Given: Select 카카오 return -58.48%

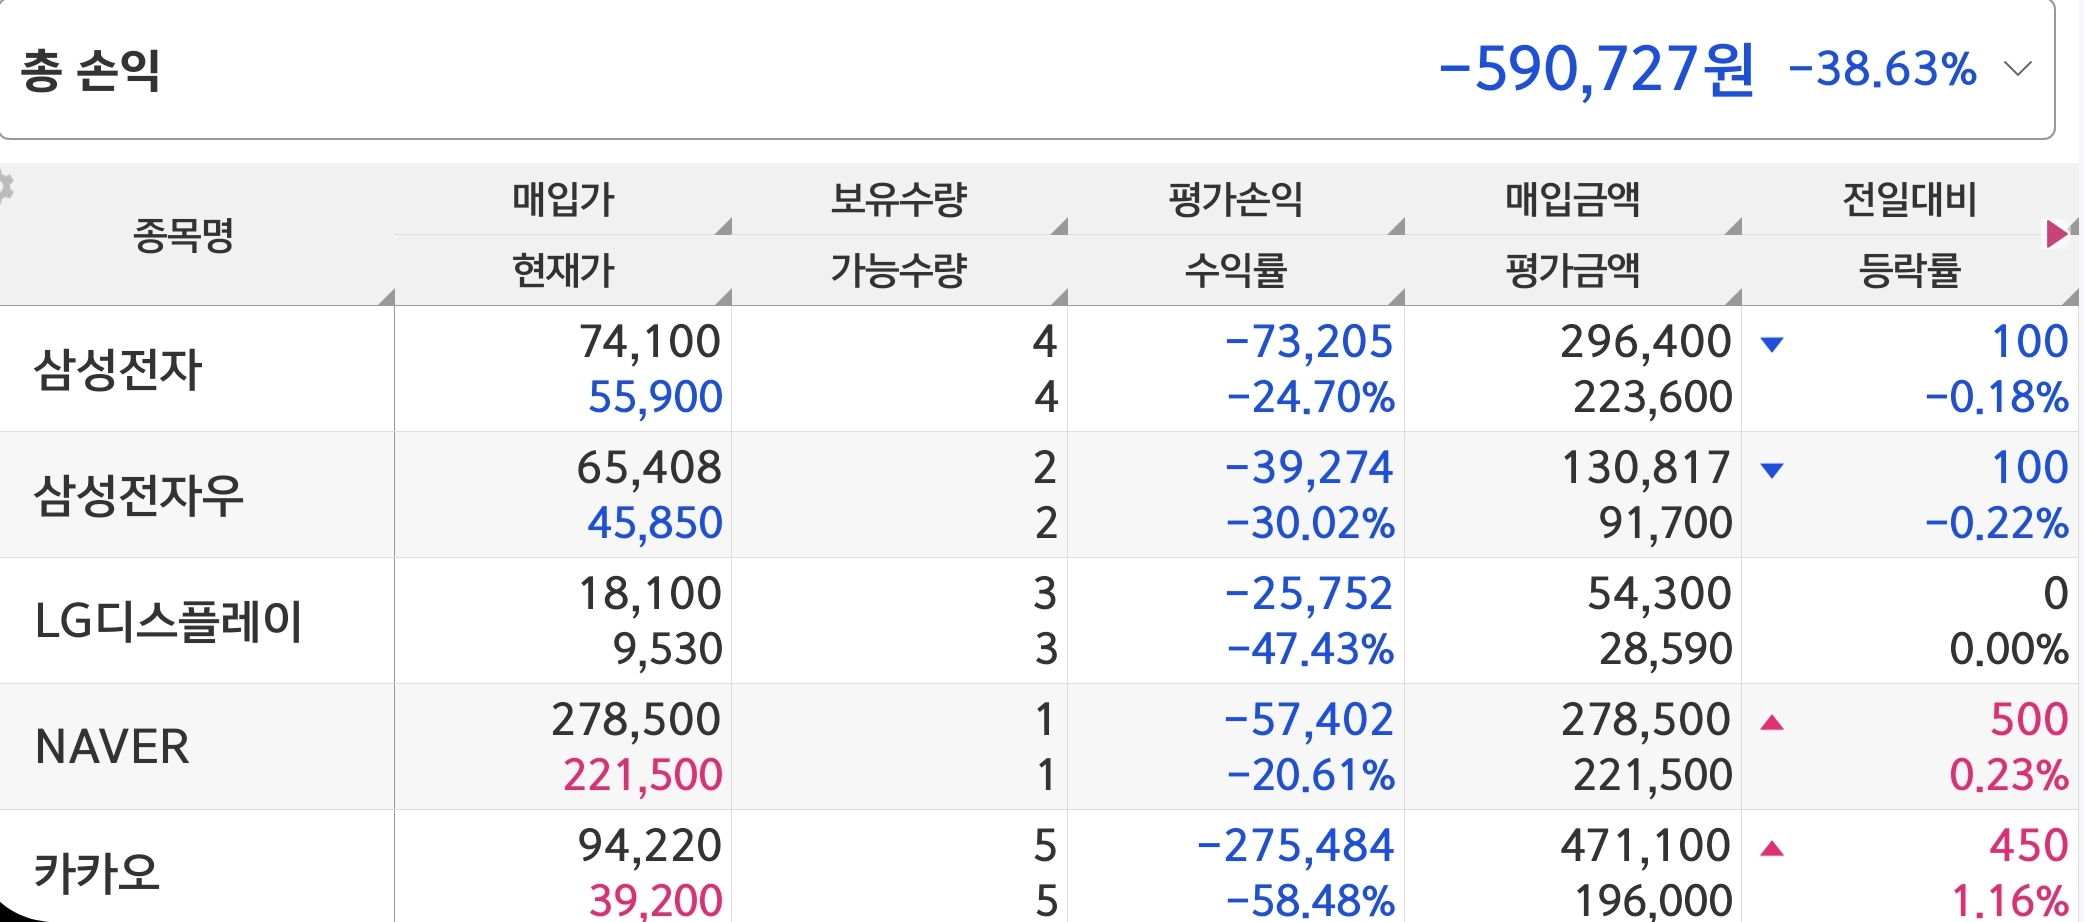Looking at the screenshot, I should pyautogui.click(x=1310, y=901).
